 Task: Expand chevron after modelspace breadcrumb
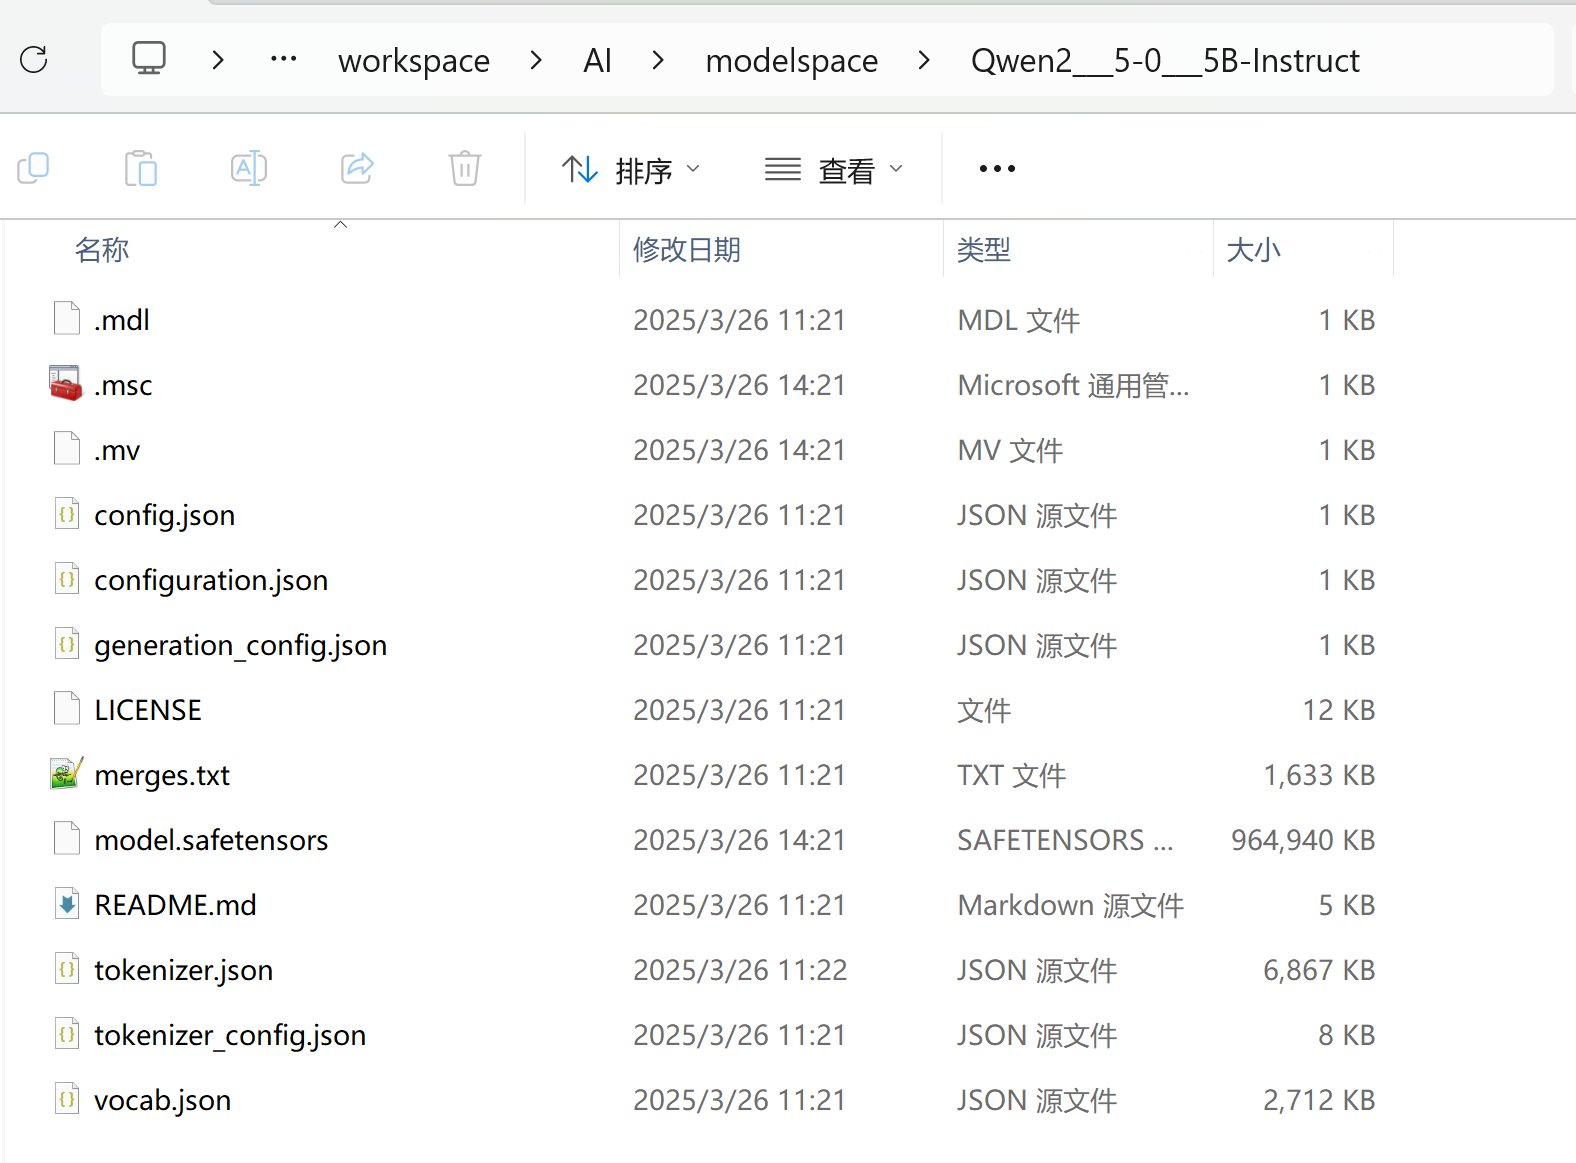(924, 60)
